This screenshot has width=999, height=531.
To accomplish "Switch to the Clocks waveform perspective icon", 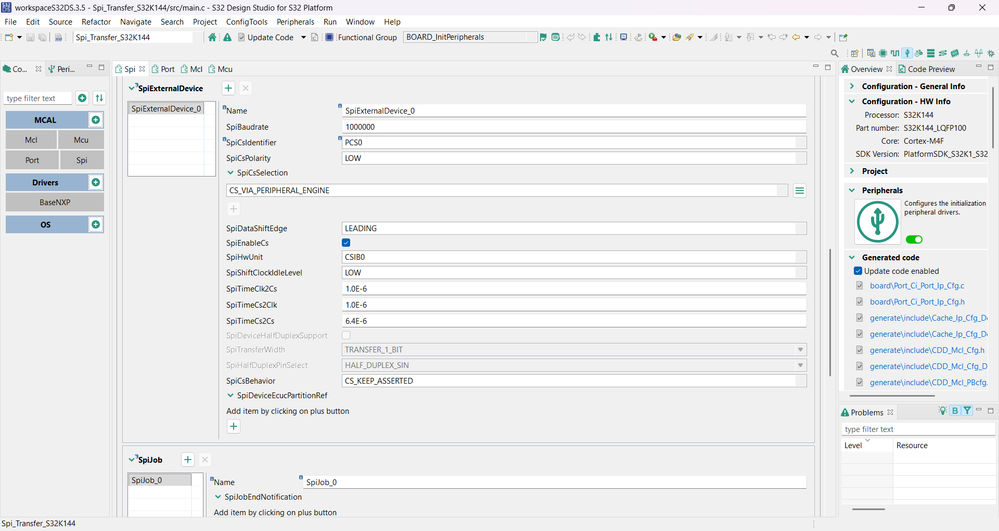I will tap(895, 54).
